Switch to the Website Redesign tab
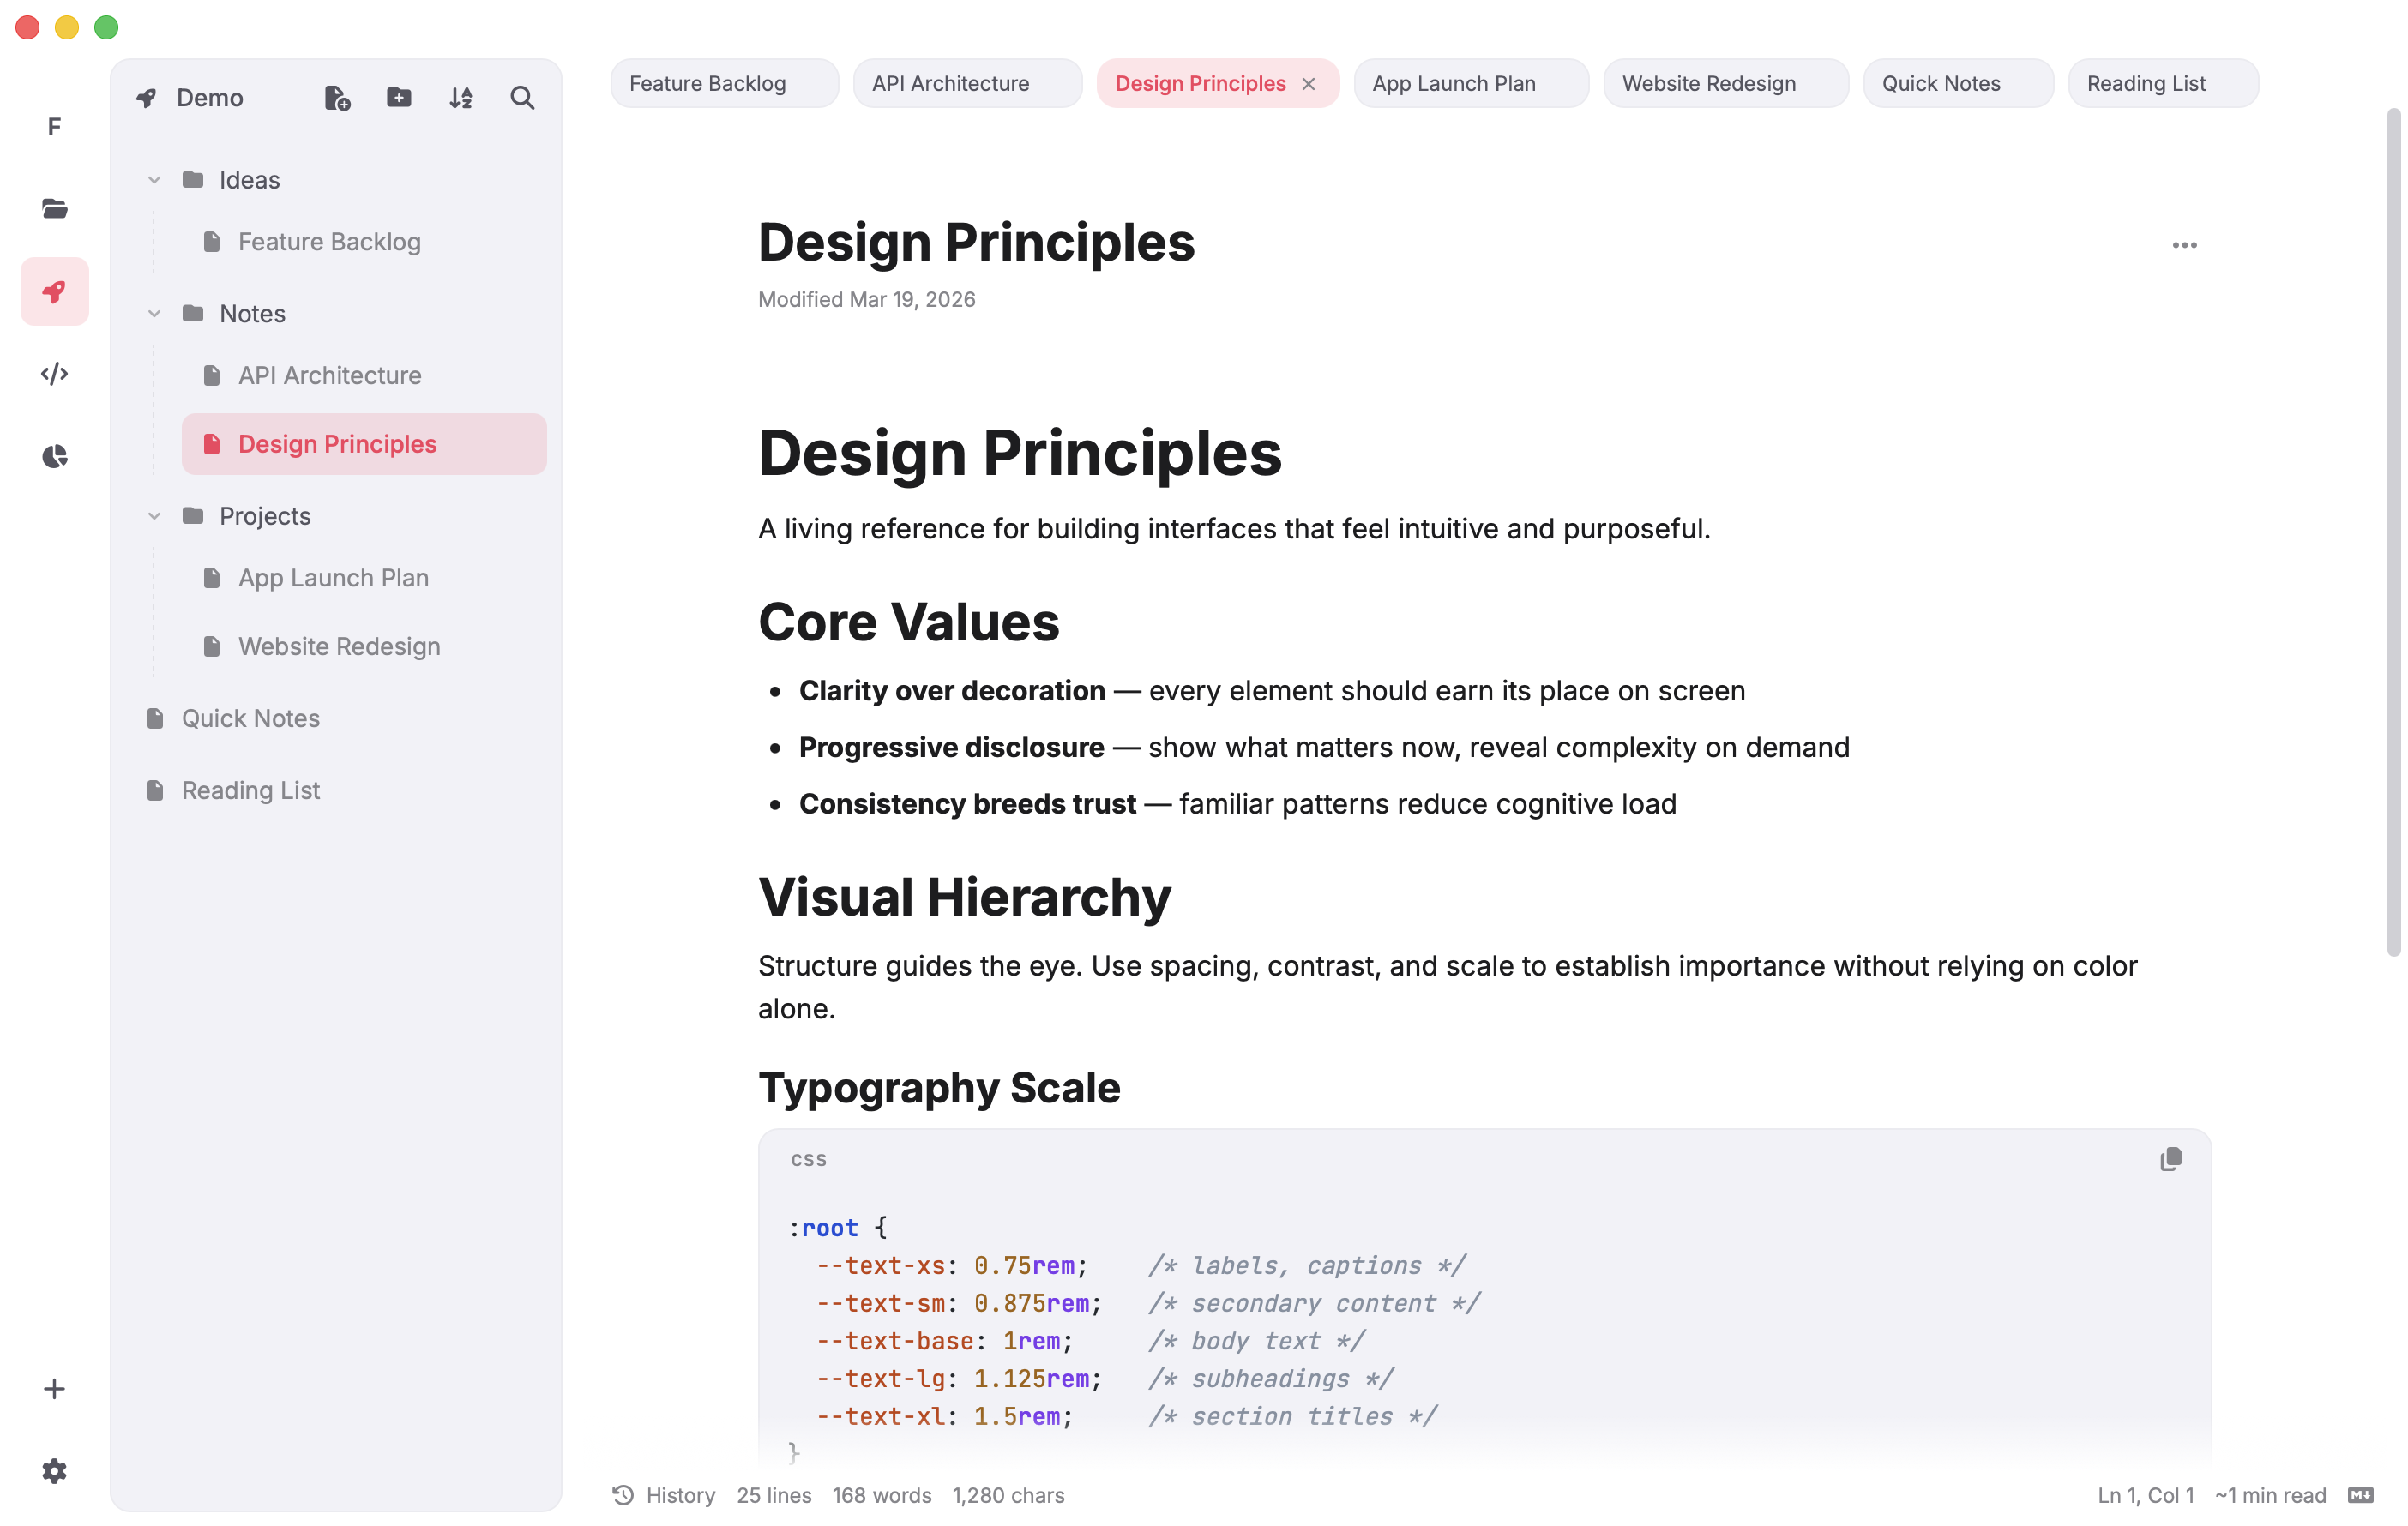 pos(1725,84)
